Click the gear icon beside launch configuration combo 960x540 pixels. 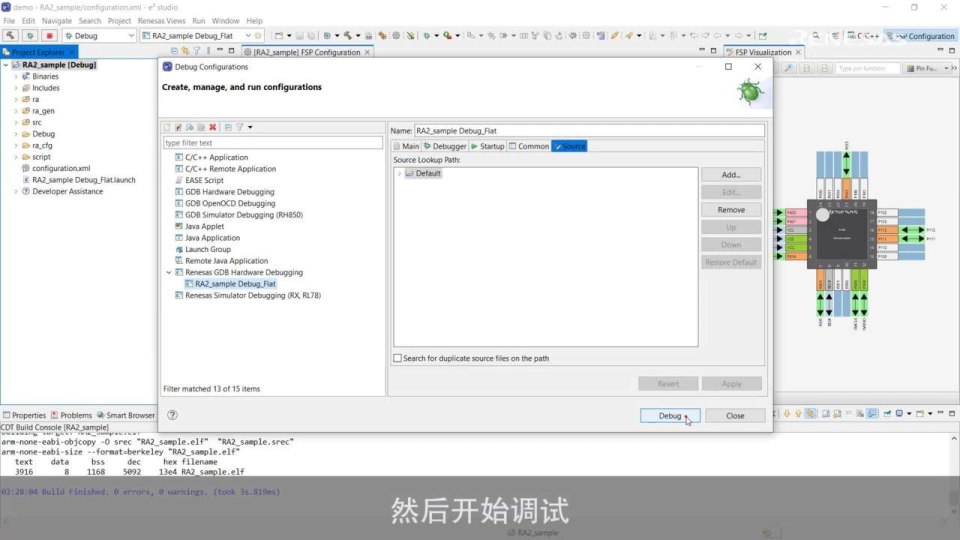click(258, 36)
